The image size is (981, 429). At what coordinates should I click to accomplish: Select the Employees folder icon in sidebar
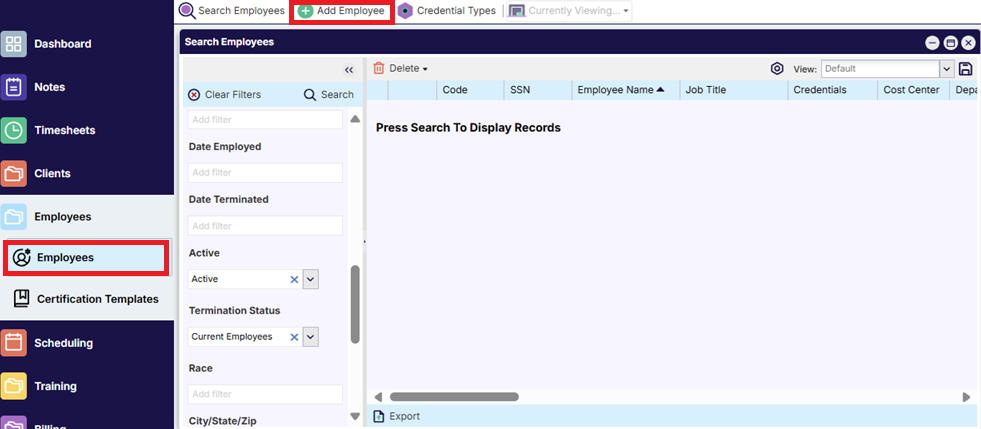(13, 217)
